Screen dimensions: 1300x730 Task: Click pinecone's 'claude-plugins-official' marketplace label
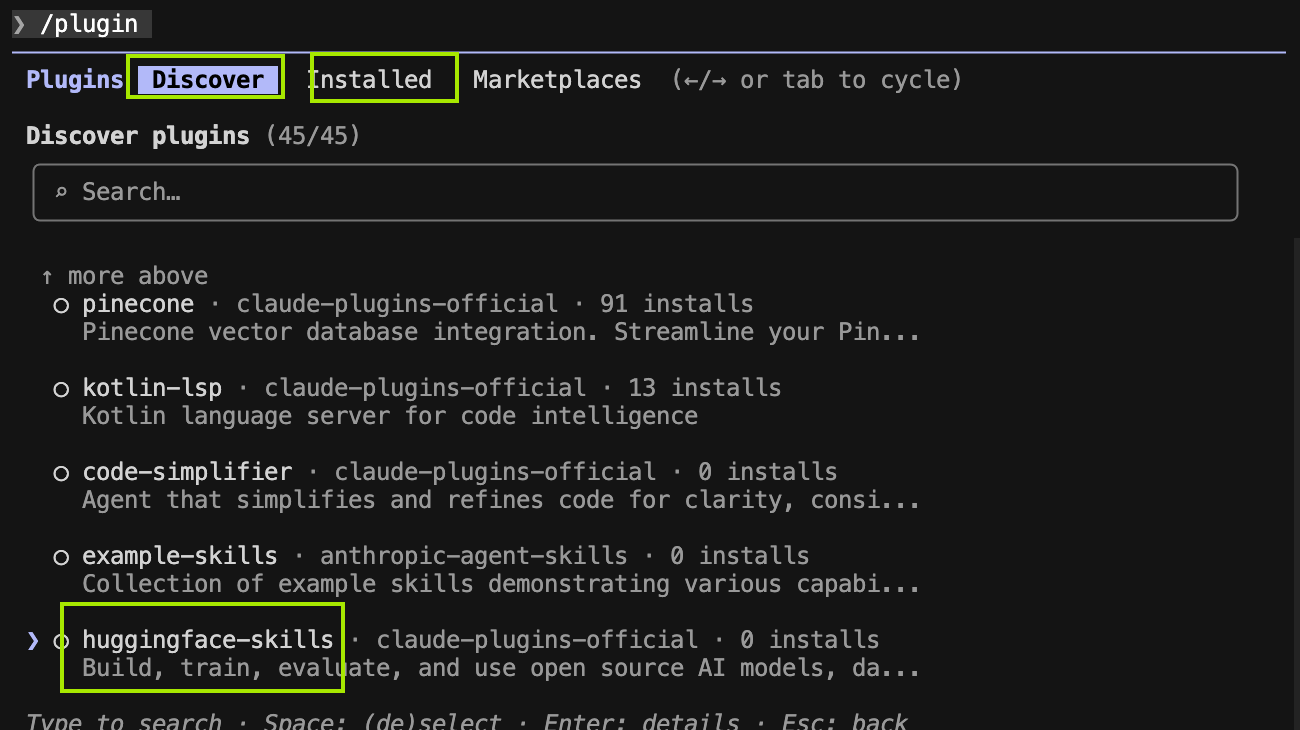coord(397,304)
